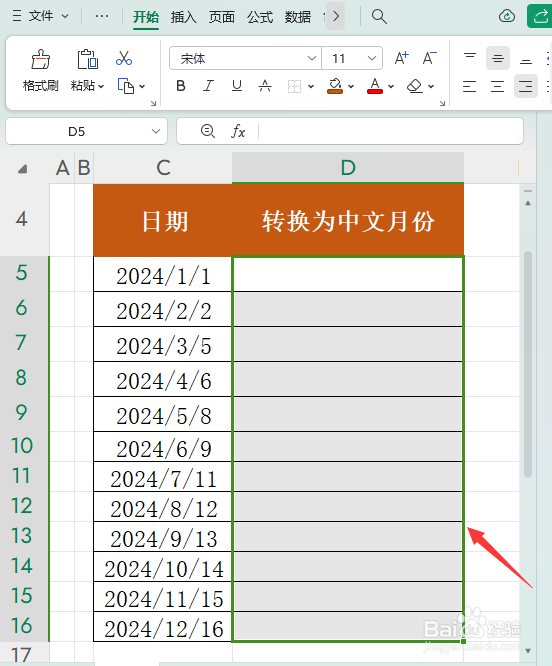Increase font size with A+ icon
Image resolution: width=552 pixels, height=666 pixels.
tap(401, 58)
